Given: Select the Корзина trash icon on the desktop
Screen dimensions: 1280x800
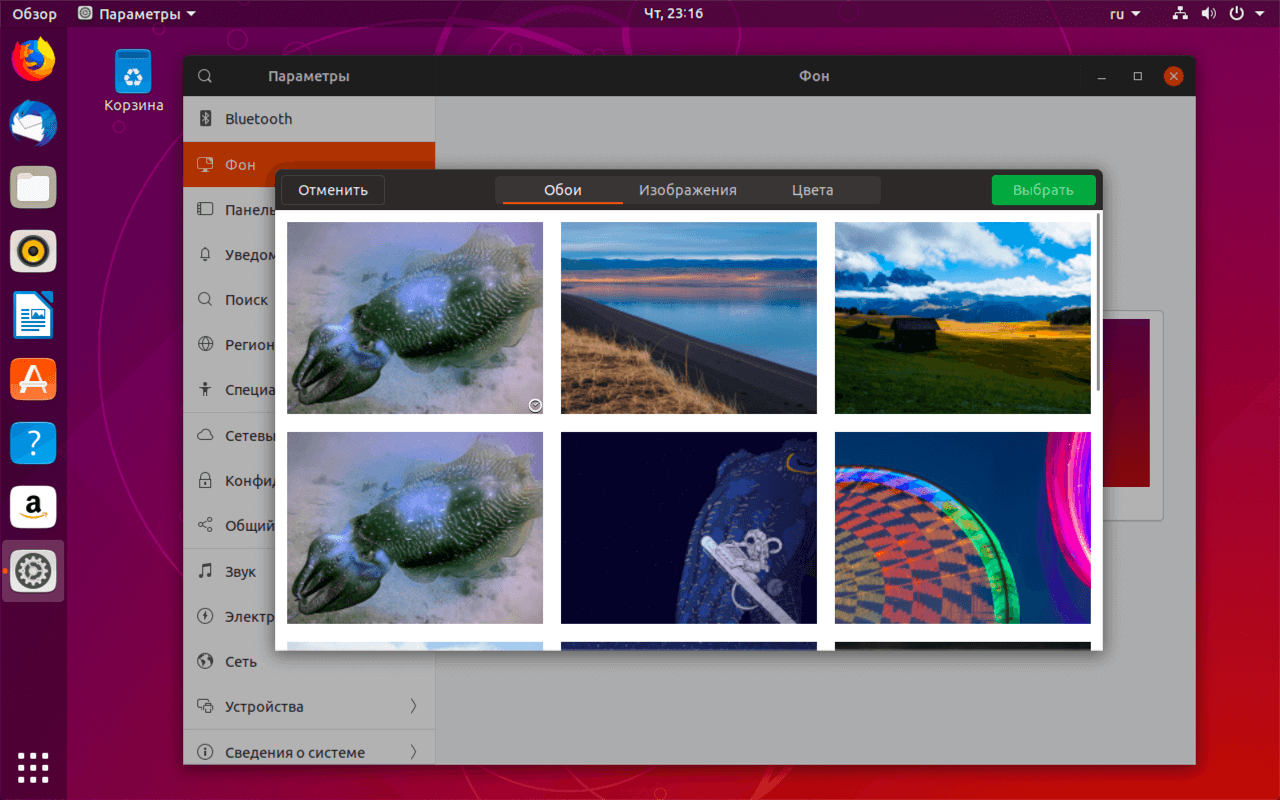Looking at the screenshot, I should pyautogui.click(x=133, y=81).
